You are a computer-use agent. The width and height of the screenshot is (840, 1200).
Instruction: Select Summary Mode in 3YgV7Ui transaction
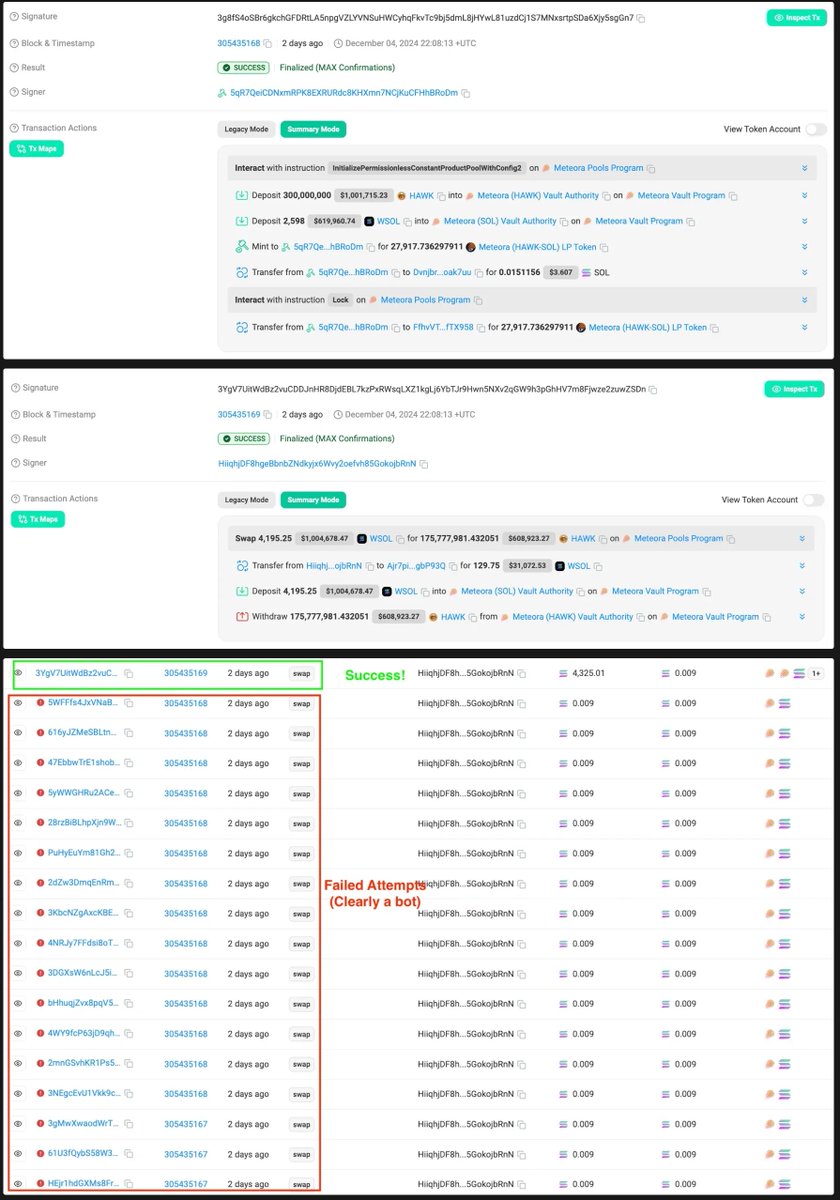[x=313, y=500]
